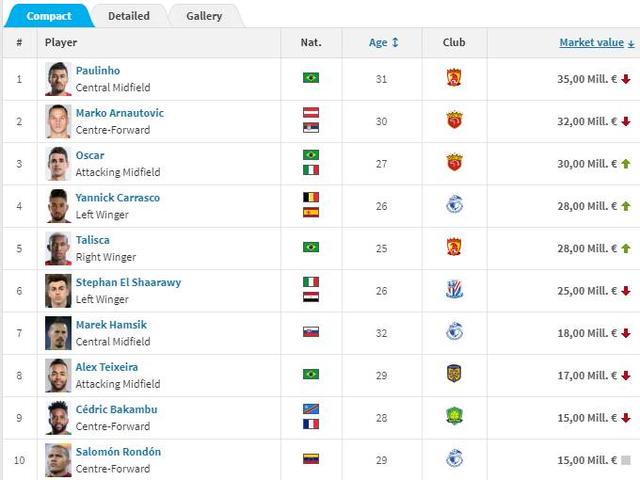Open Paulinho's player profile link
Viewport: 640px width, 480px height.
coord(98,71)
